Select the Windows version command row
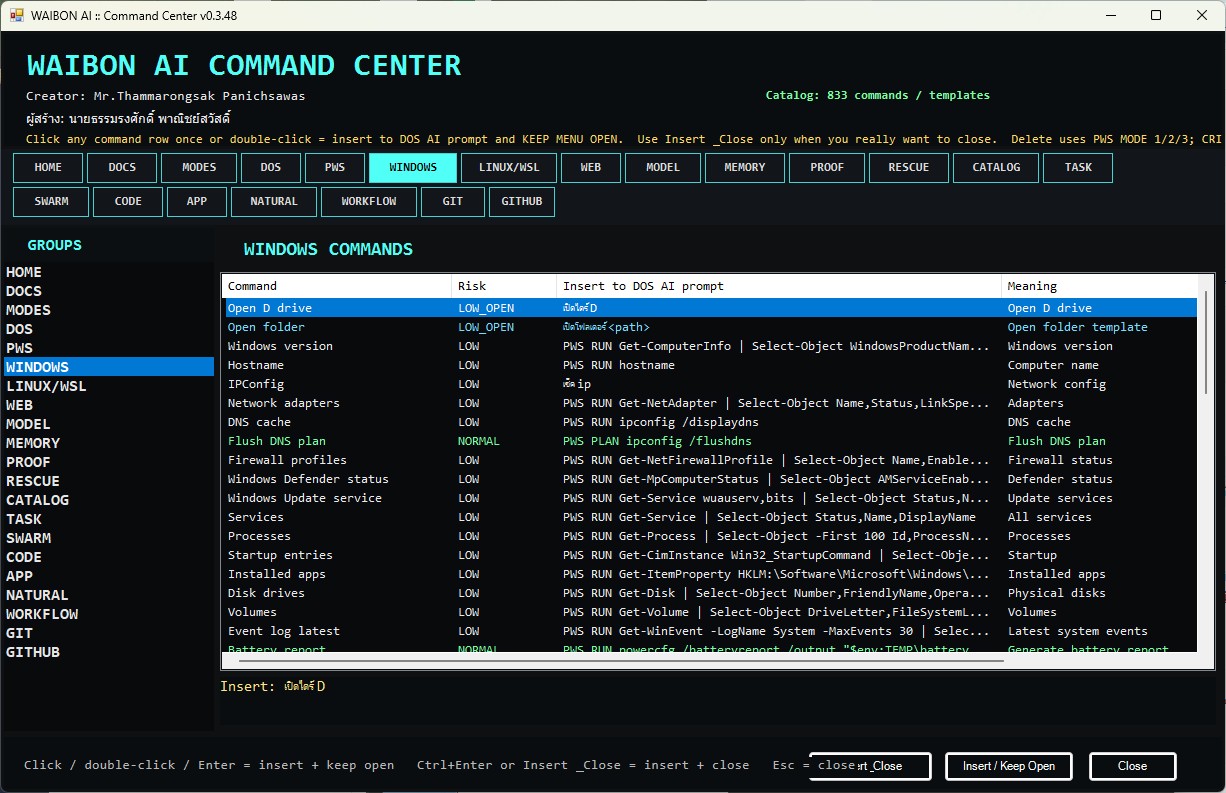The width and height of the screenshot is (1226, 793). 710,346
